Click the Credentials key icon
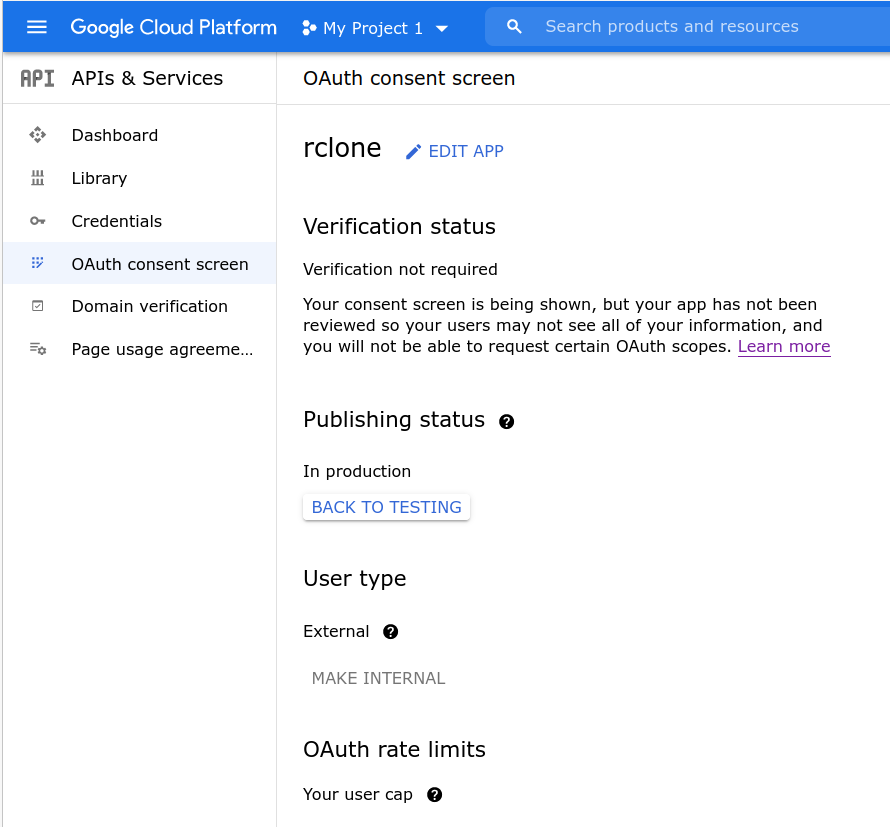 (38, 221)
